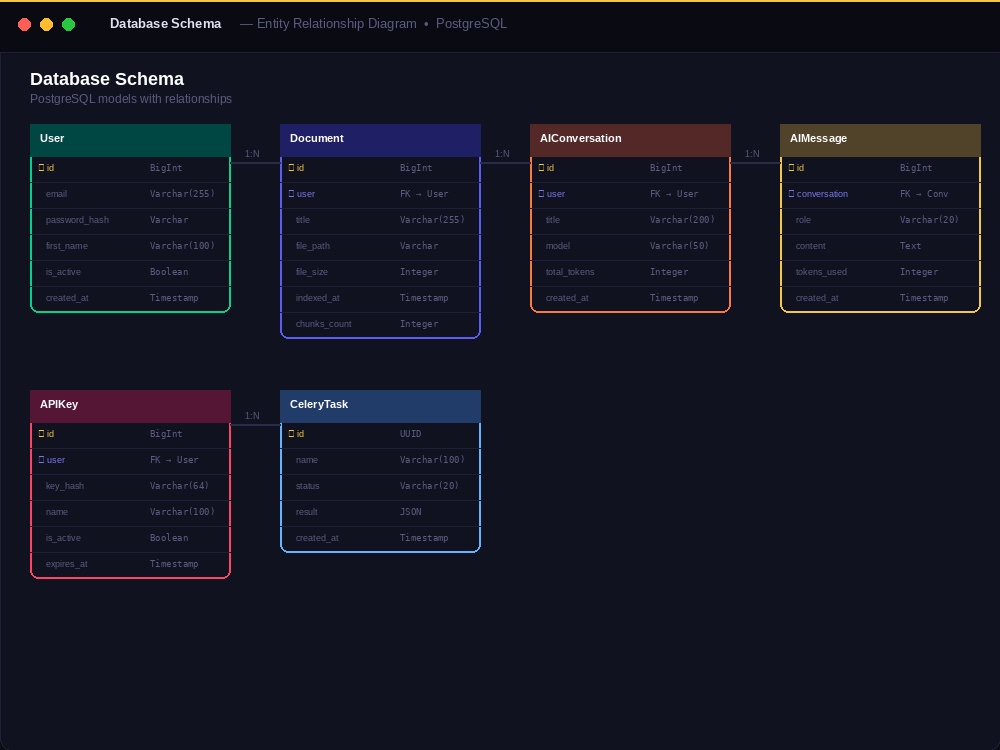The image size is (1000, 750).
Task: Select the APIKey table header
Action: point(130,406)
